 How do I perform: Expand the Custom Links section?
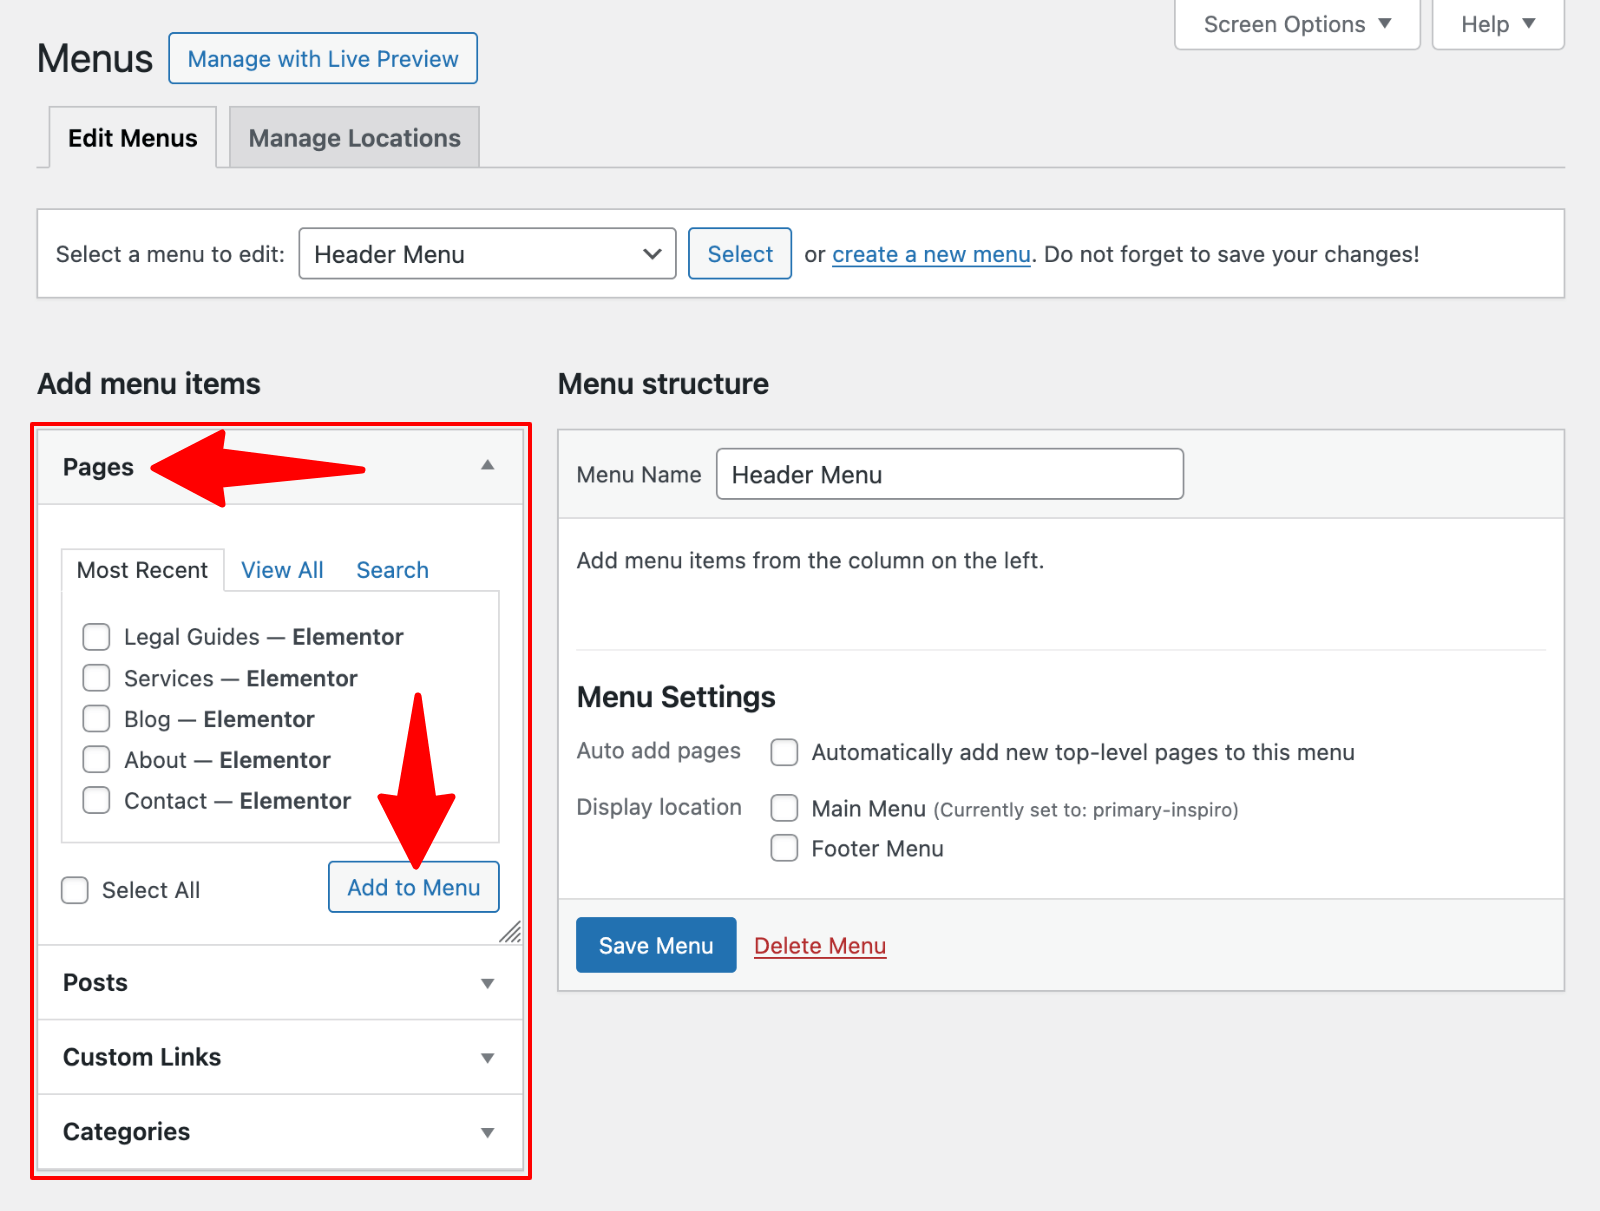point(487,1058)
